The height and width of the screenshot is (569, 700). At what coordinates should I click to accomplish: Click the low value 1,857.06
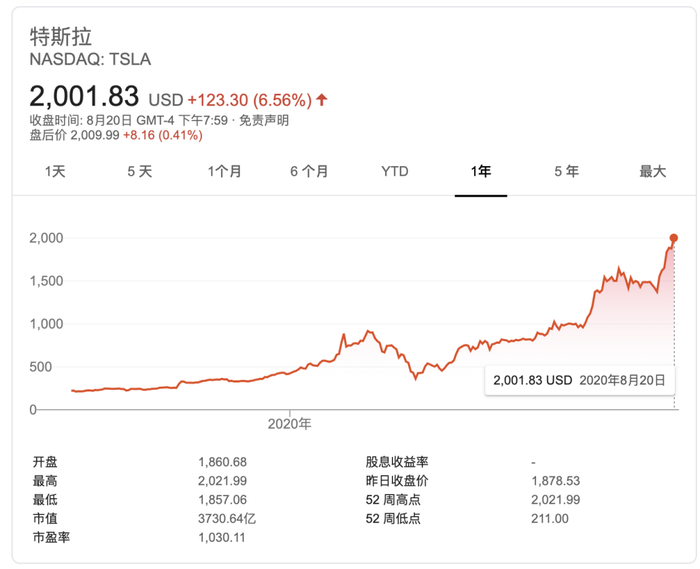click(x=222, y=500)
